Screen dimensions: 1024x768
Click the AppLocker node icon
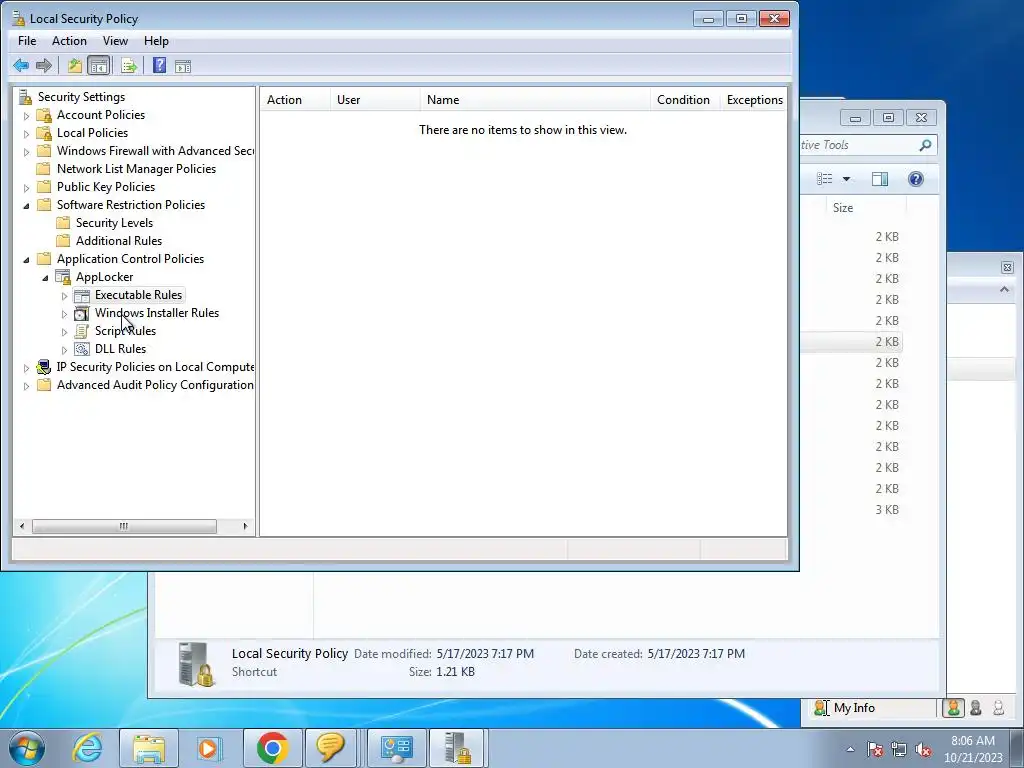click(63, 277)
